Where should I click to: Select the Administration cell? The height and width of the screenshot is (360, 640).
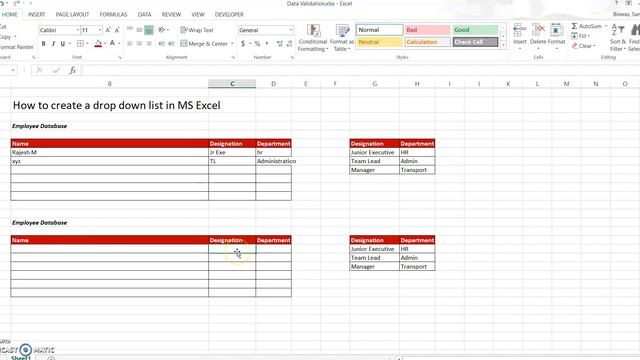point(273,161)
